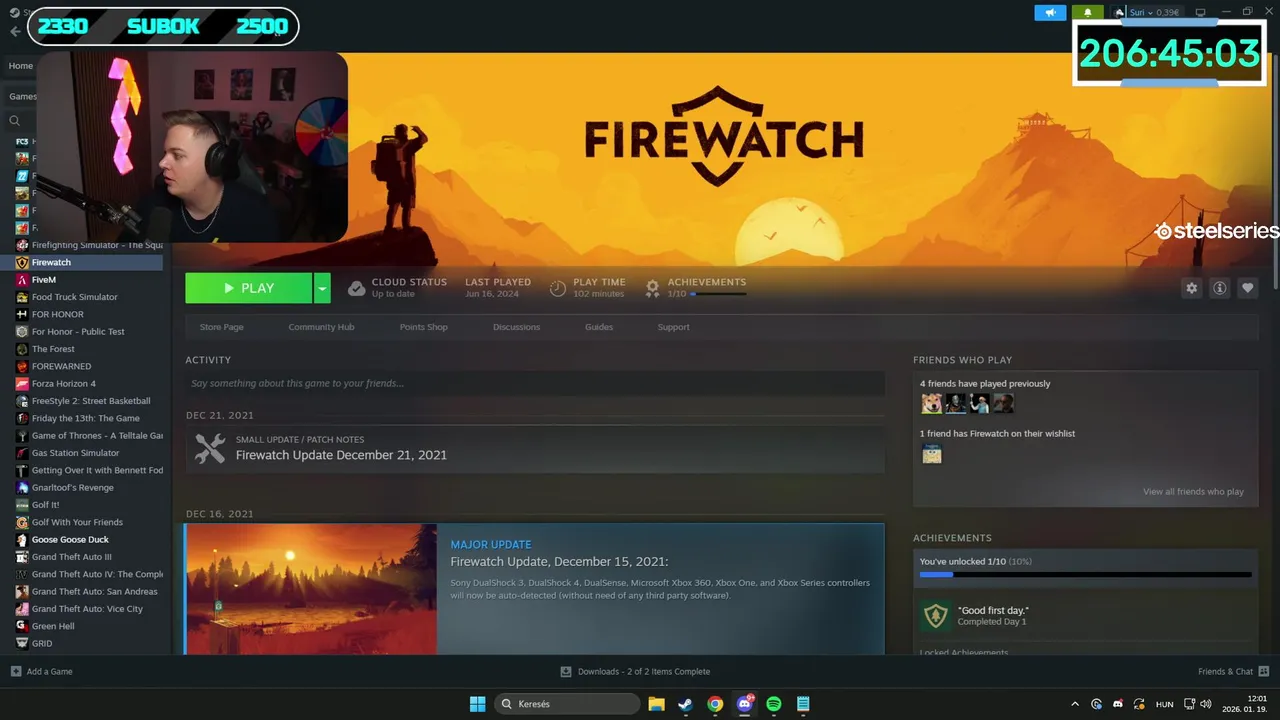Image resolution: width=1280 pixels, height=720 pixels.
Task: Go back with the Steam back arrow
Action: [15, 31]
